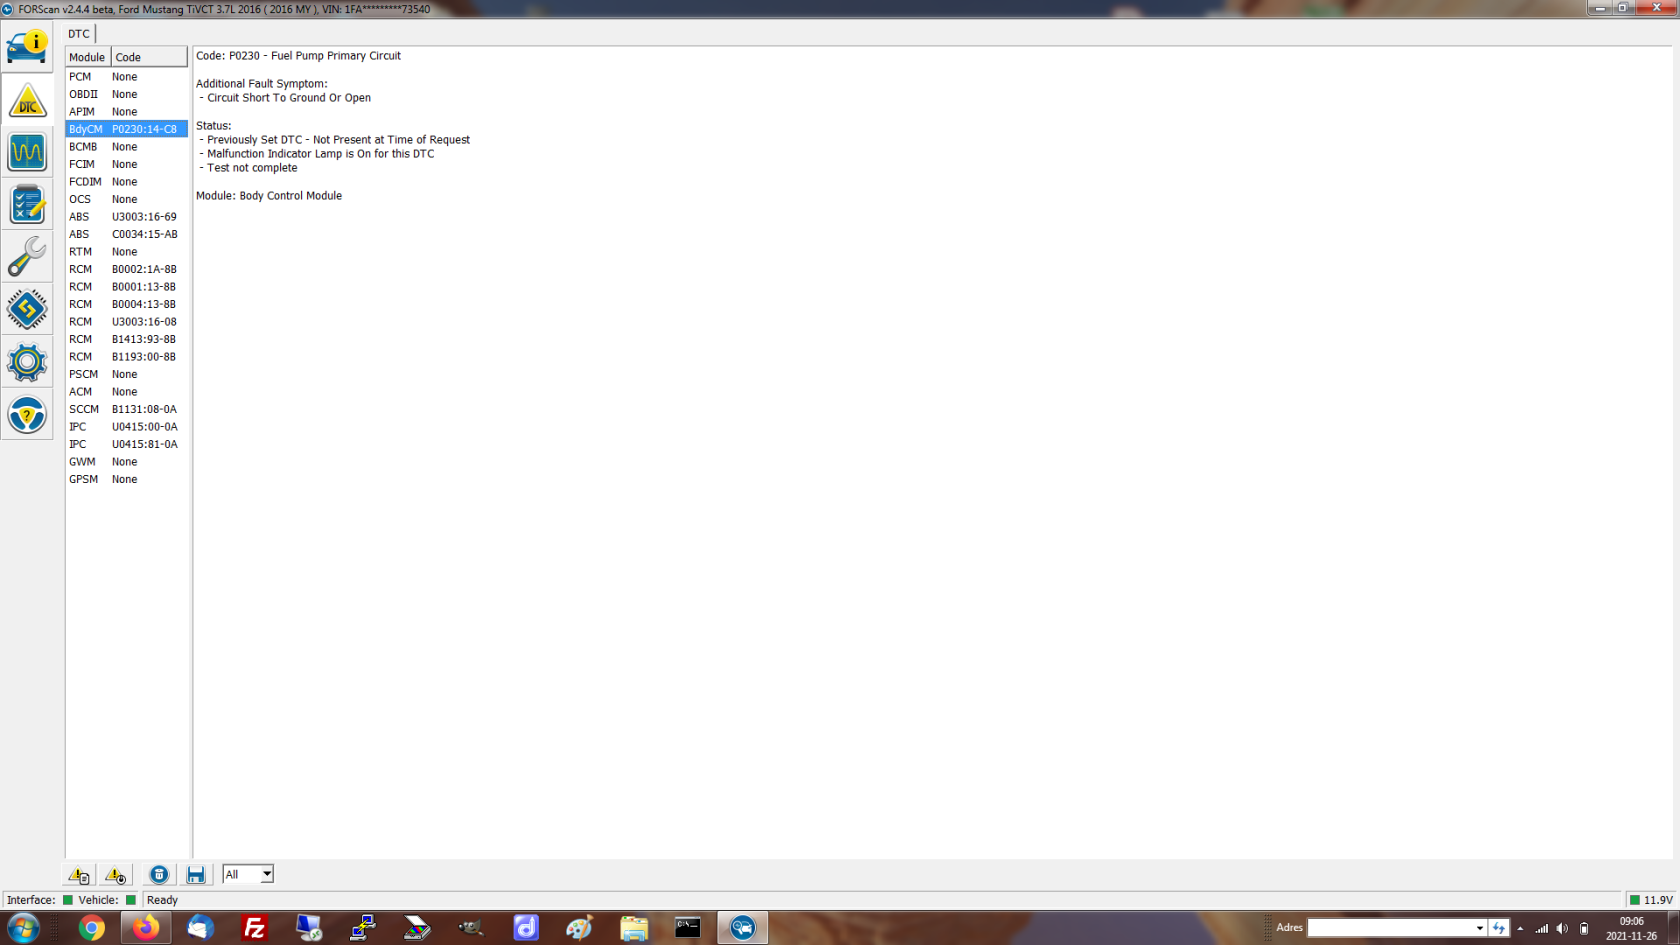Open the module configuration chip section
Screen dimensions: 1680x945
point(27,309)
